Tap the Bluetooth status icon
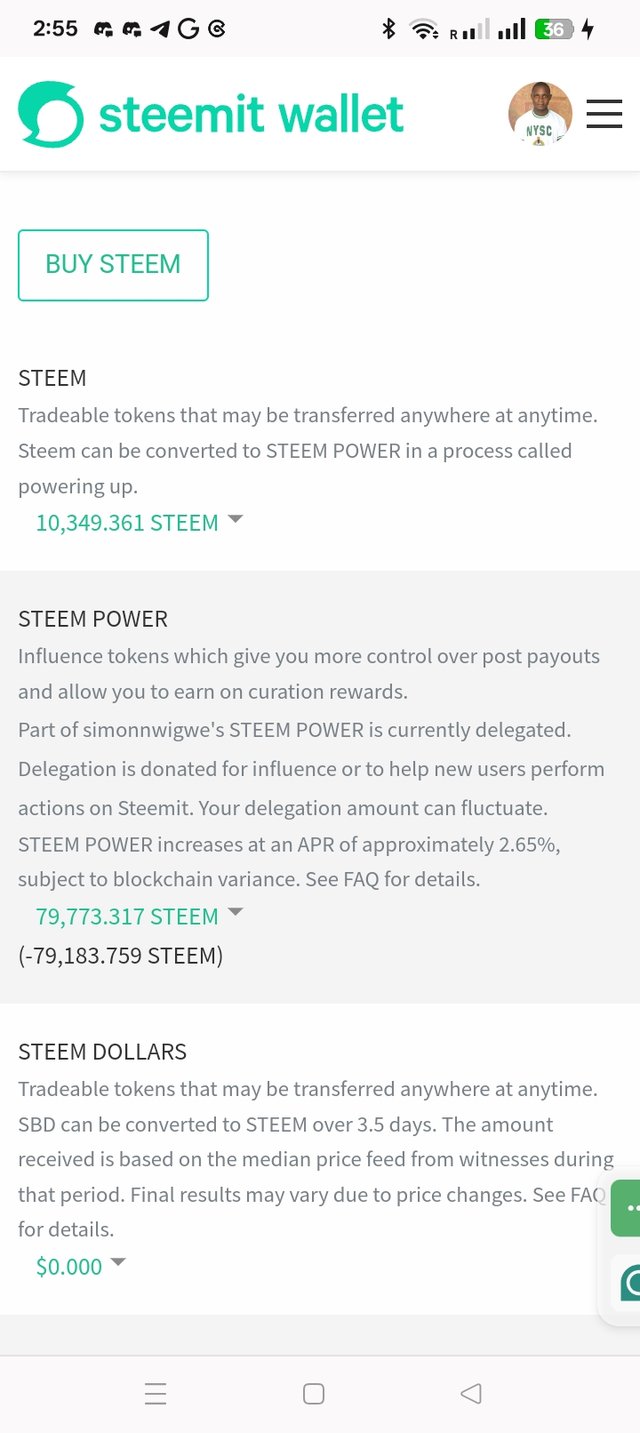The height and width of the screenshot is (1433, 640). pos(389,29)
